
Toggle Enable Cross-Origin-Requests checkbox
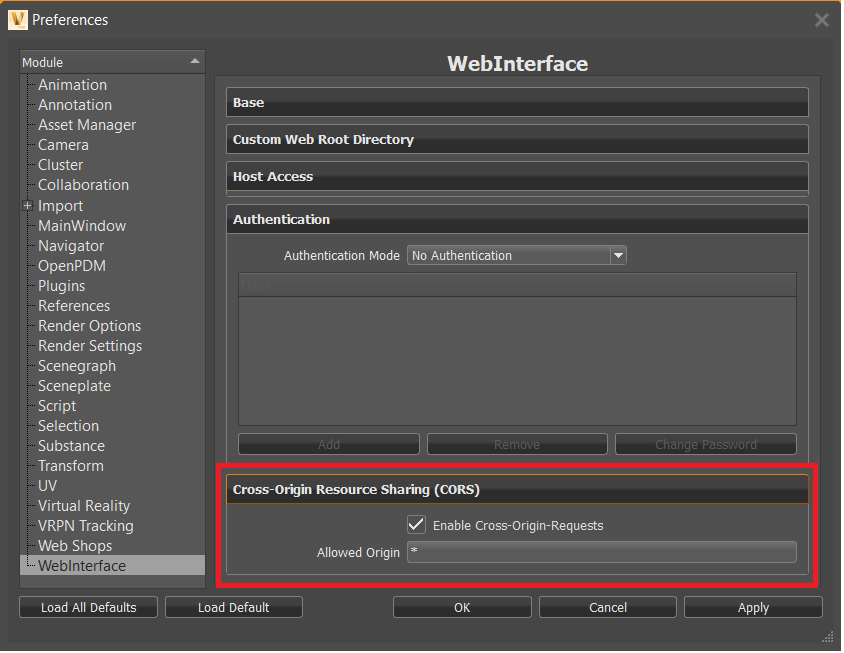(x=417, y=525)
